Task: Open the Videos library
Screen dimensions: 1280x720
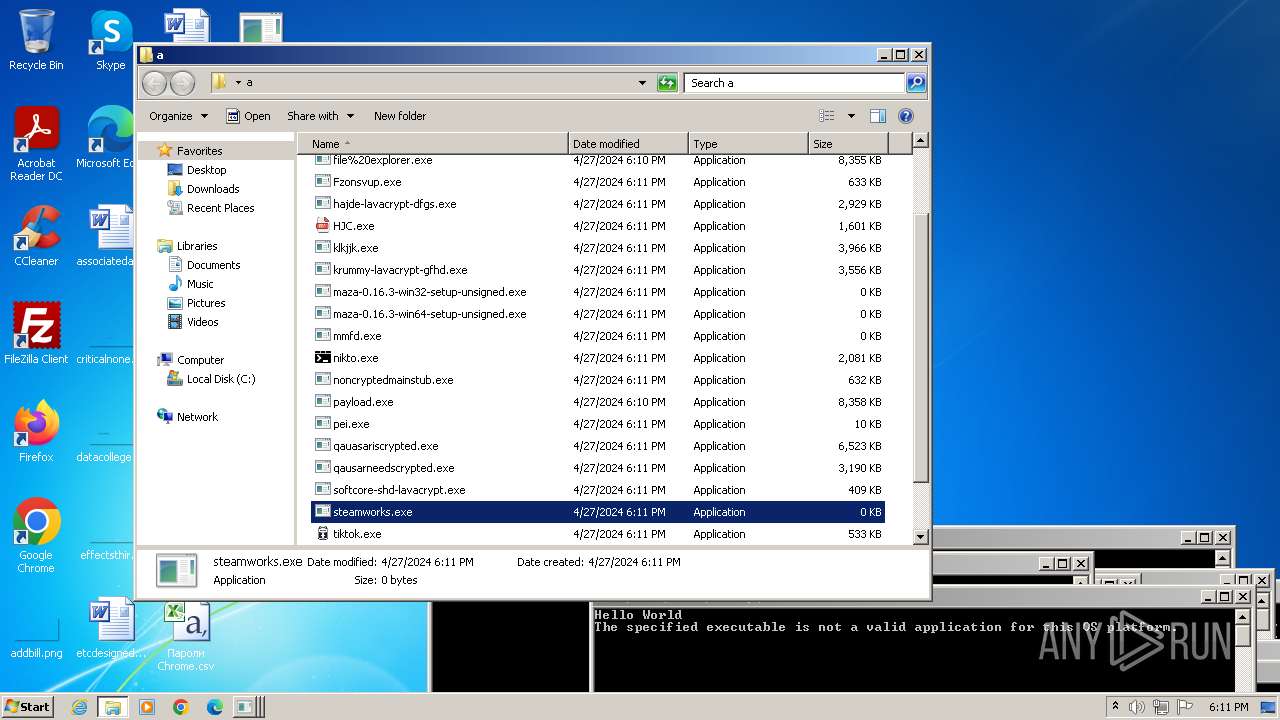Action: [x=202, y=322]
